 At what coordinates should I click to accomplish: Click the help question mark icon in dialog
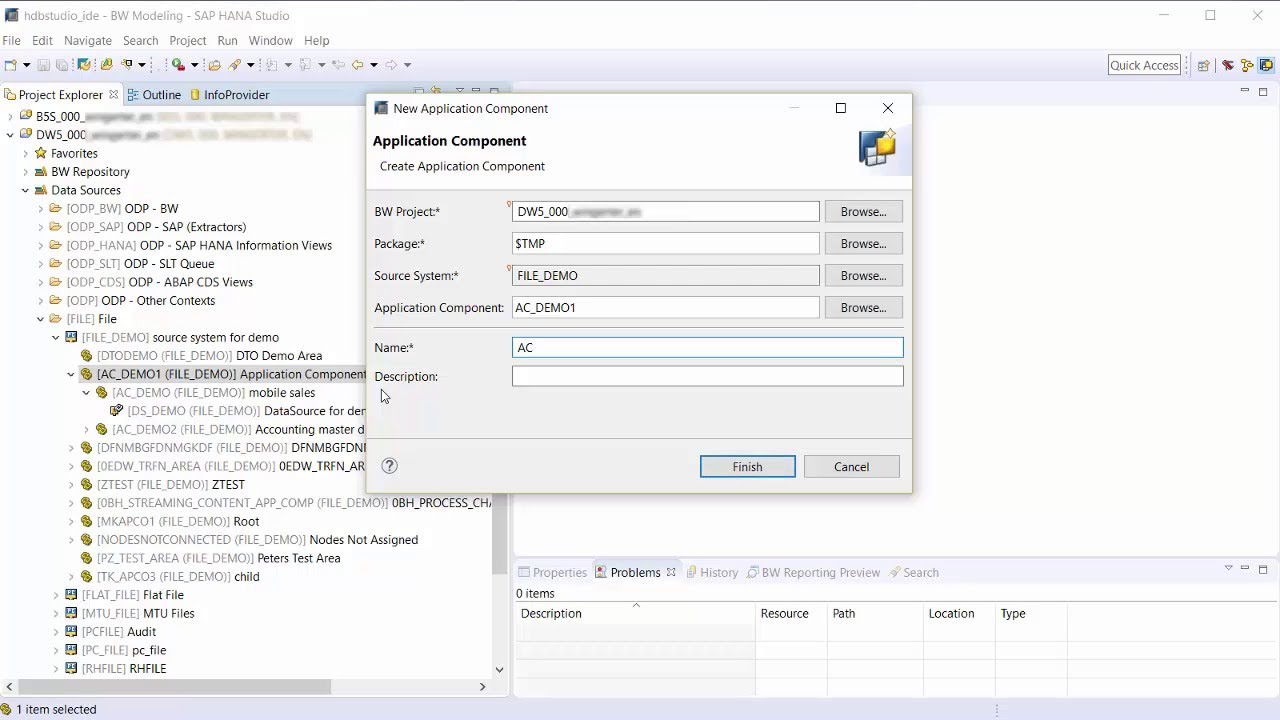pyautogui.click(x=390, y=466)
